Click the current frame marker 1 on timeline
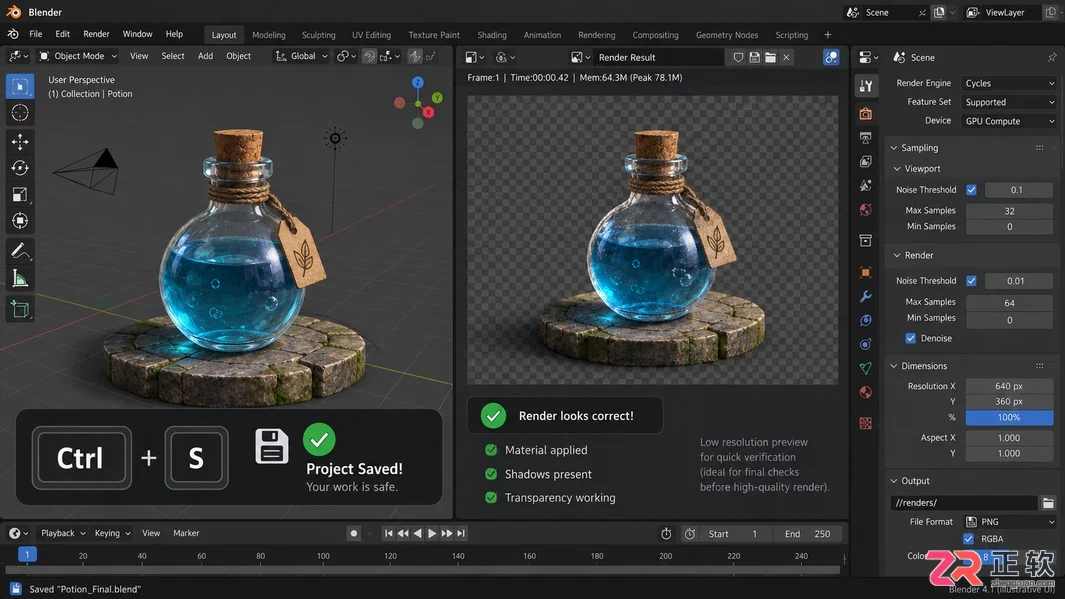 tap(27, 555)
